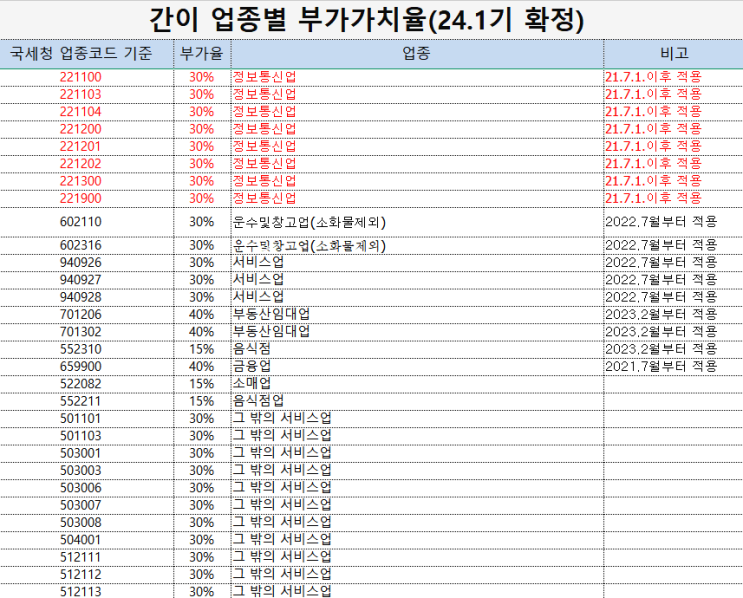This screenshot has height=598, width=743.
Task: Click '서비스업' in row 940928
Action: coord(258,297)
